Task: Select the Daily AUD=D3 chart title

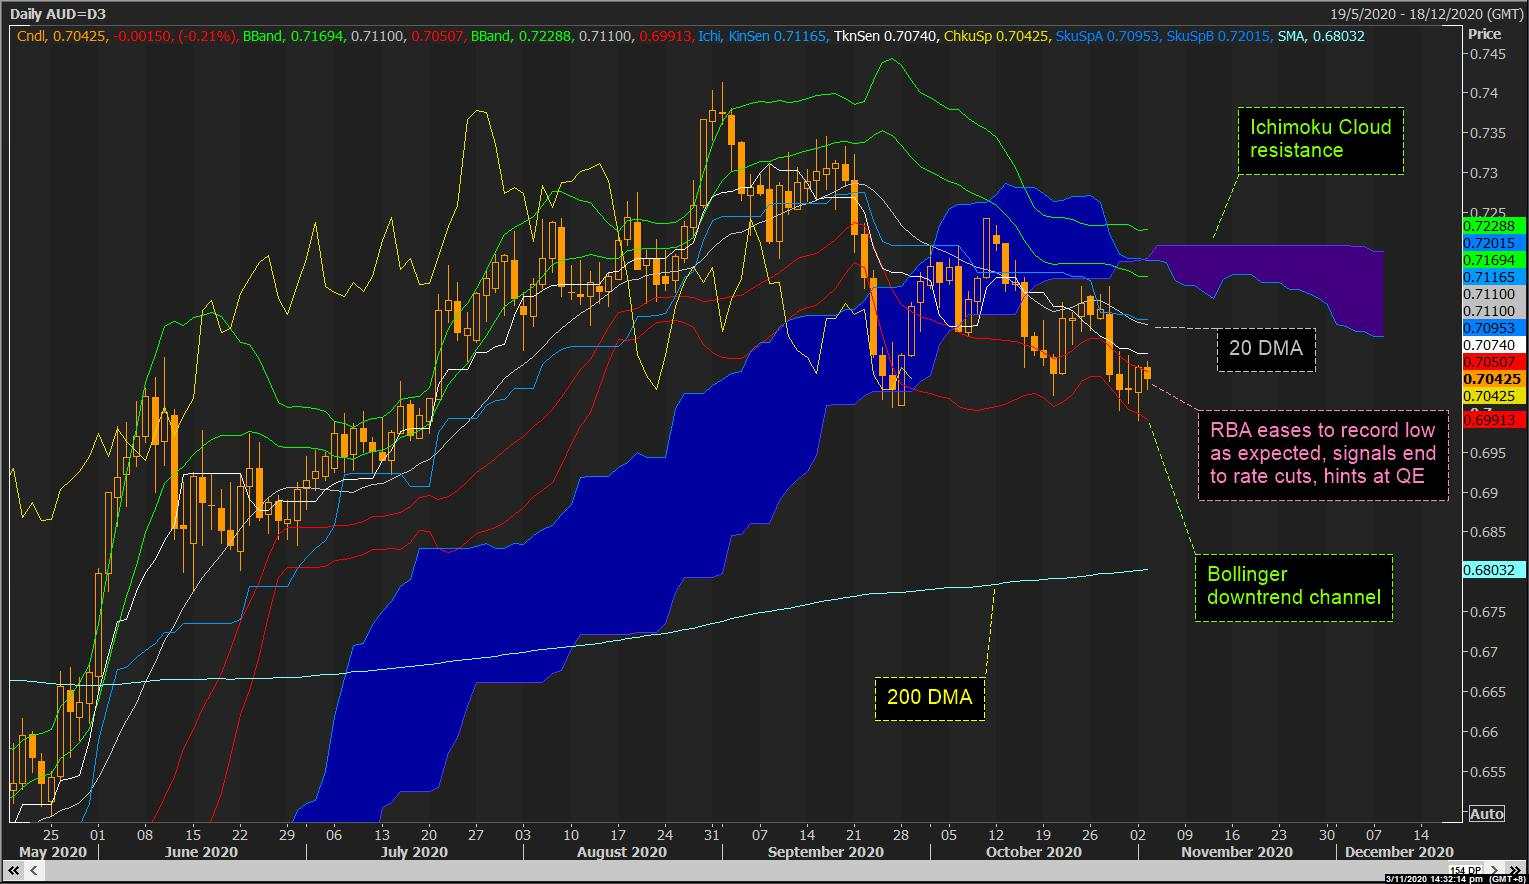Action: (58, 14)
